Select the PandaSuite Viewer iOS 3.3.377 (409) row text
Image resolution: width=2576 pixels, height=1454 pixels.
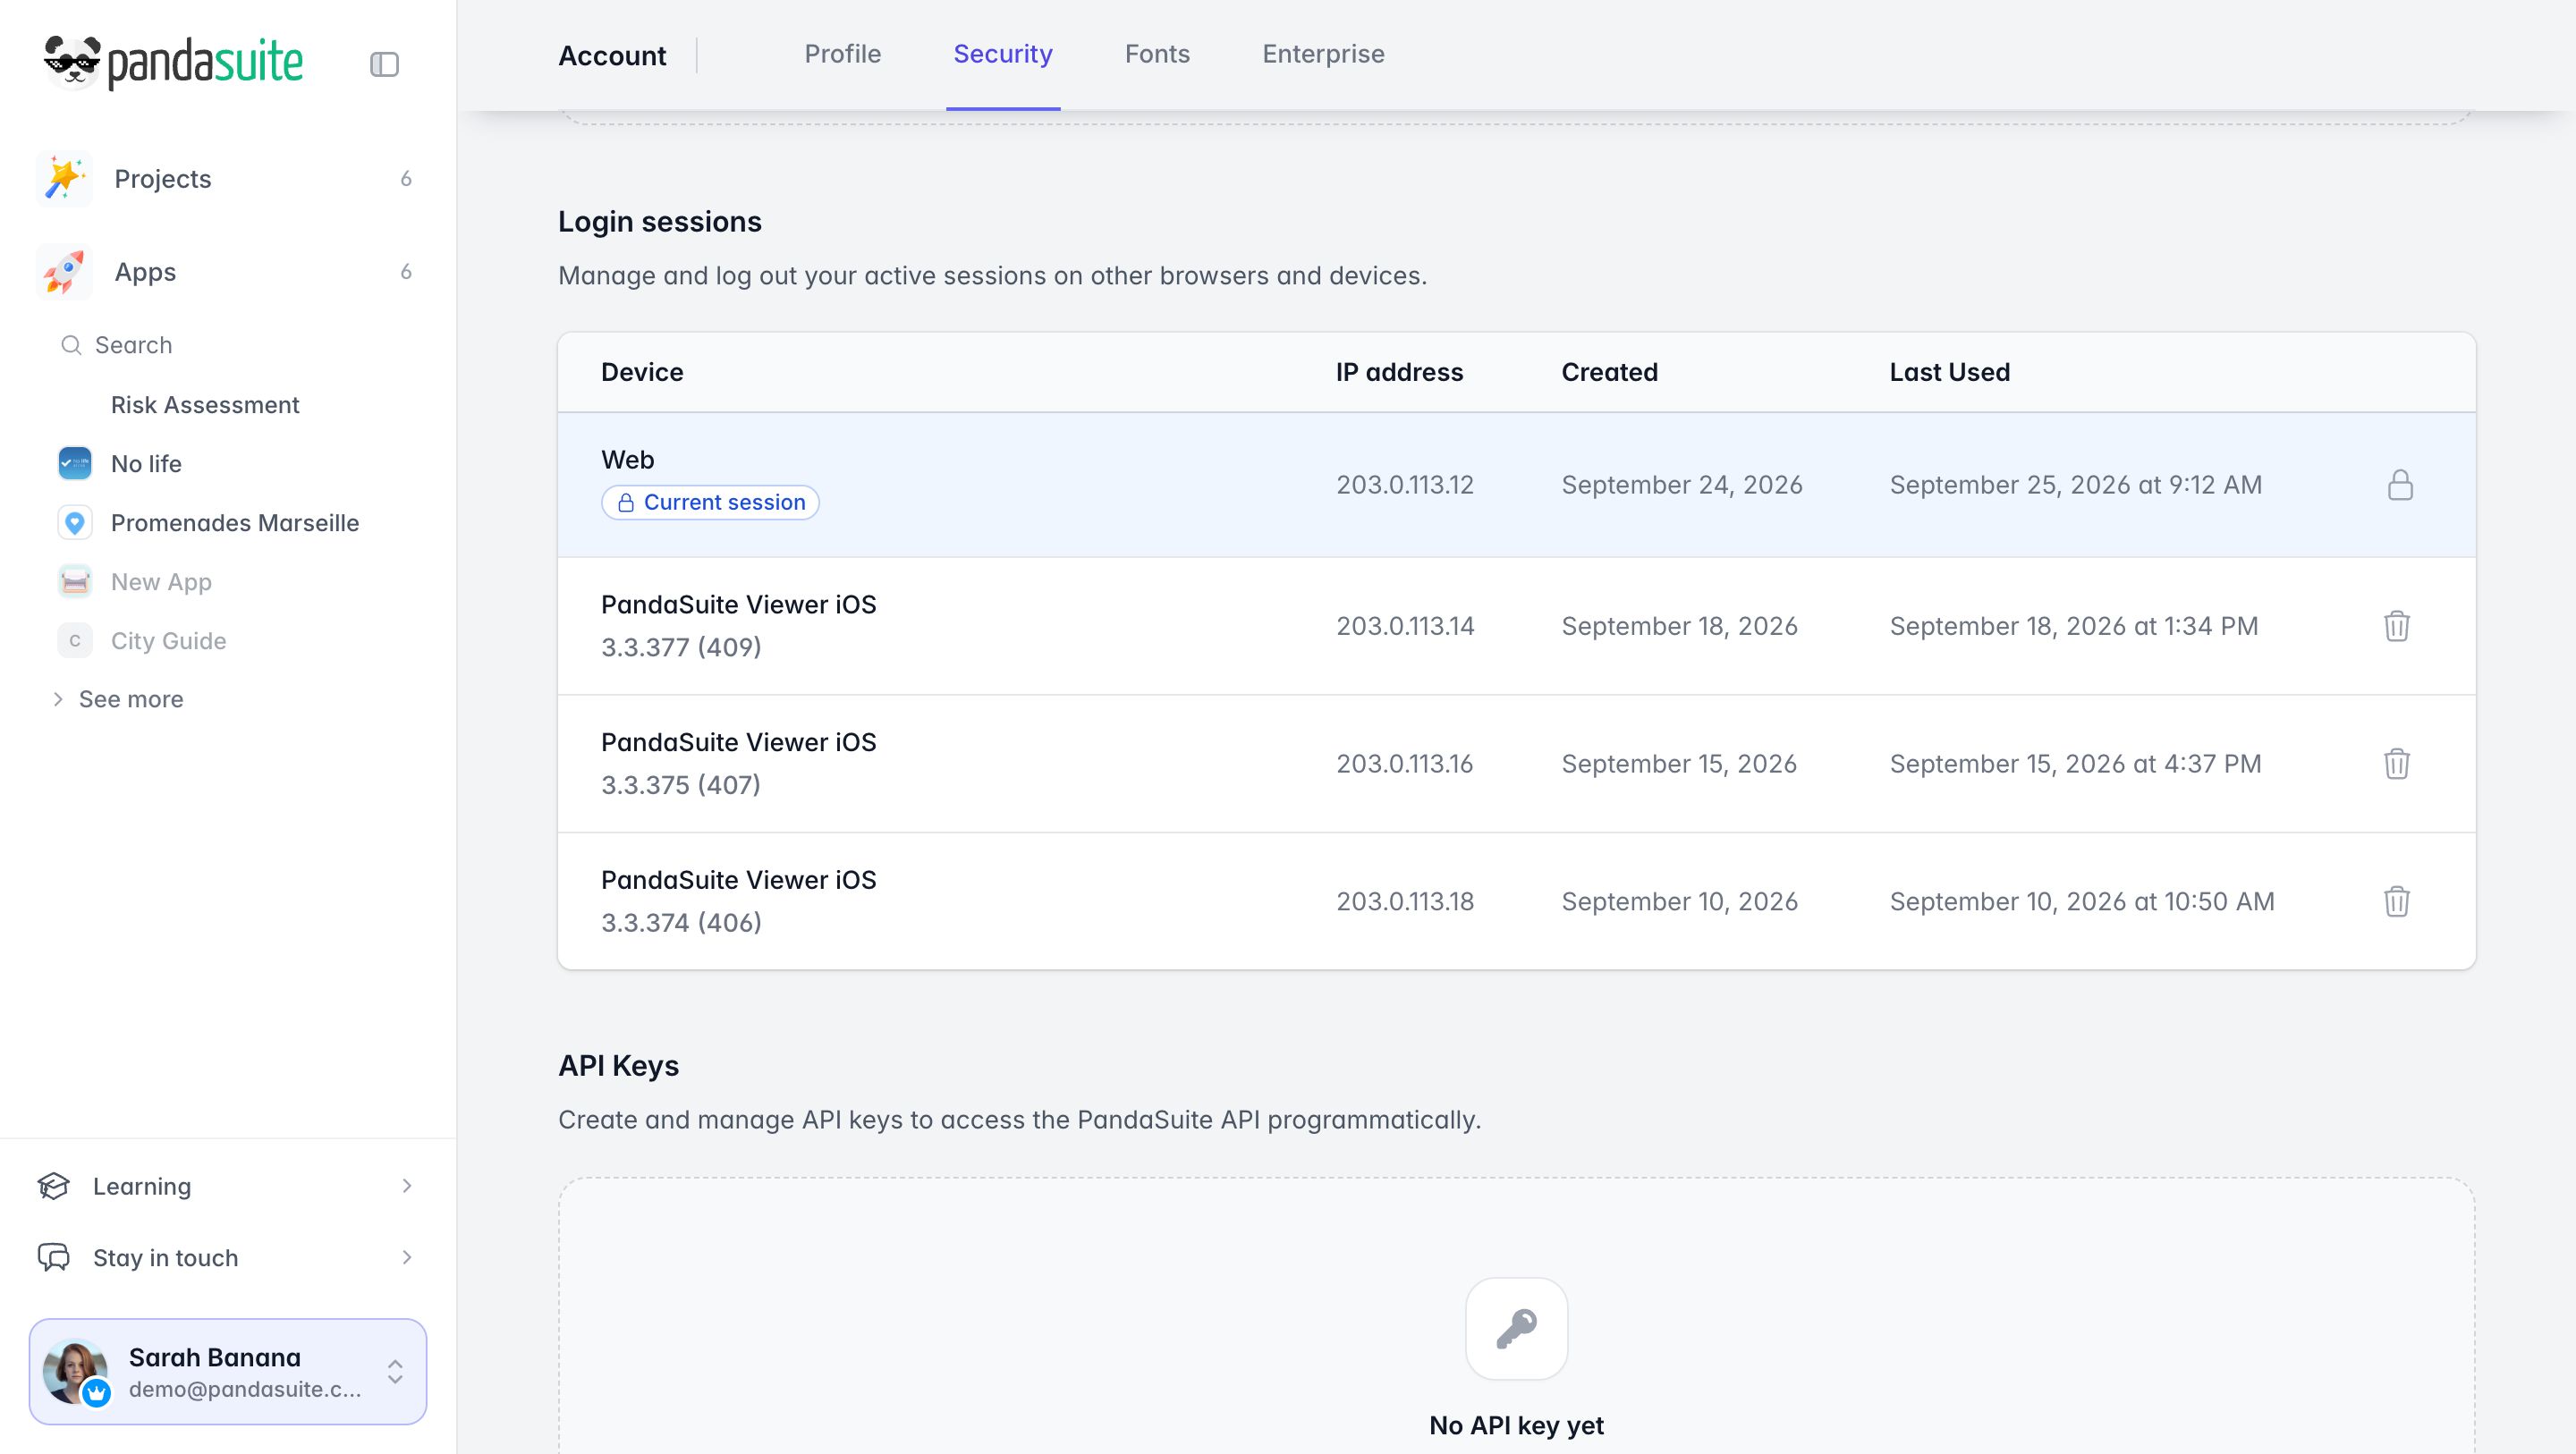click(x=738, y=626)
